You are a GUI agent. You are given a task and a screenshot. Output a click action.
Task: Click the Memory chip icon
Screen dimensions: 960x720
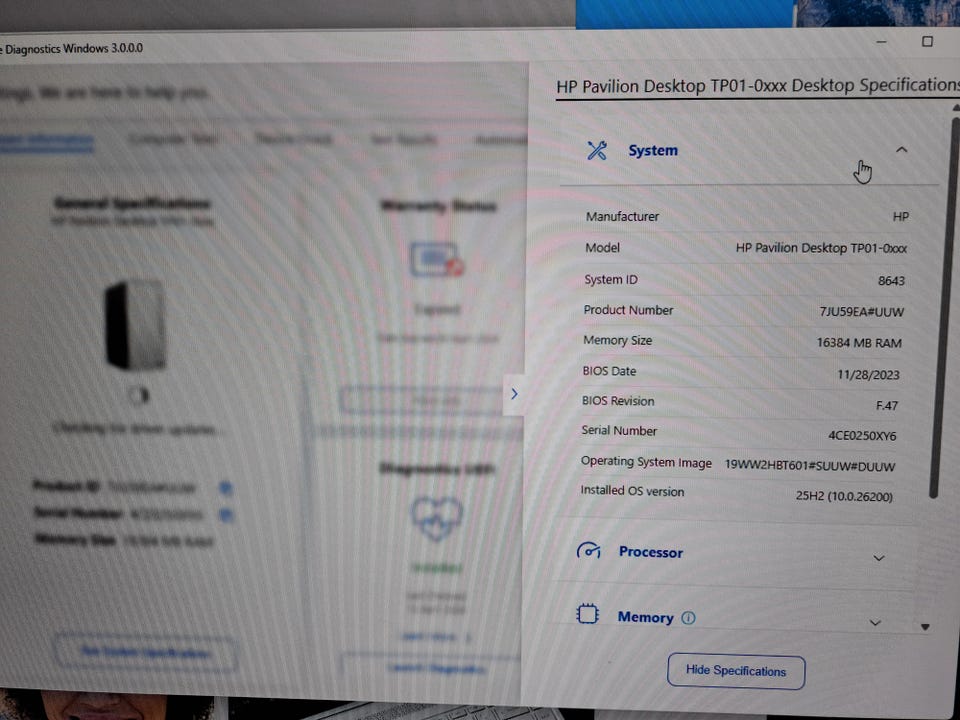pos(587,614)
